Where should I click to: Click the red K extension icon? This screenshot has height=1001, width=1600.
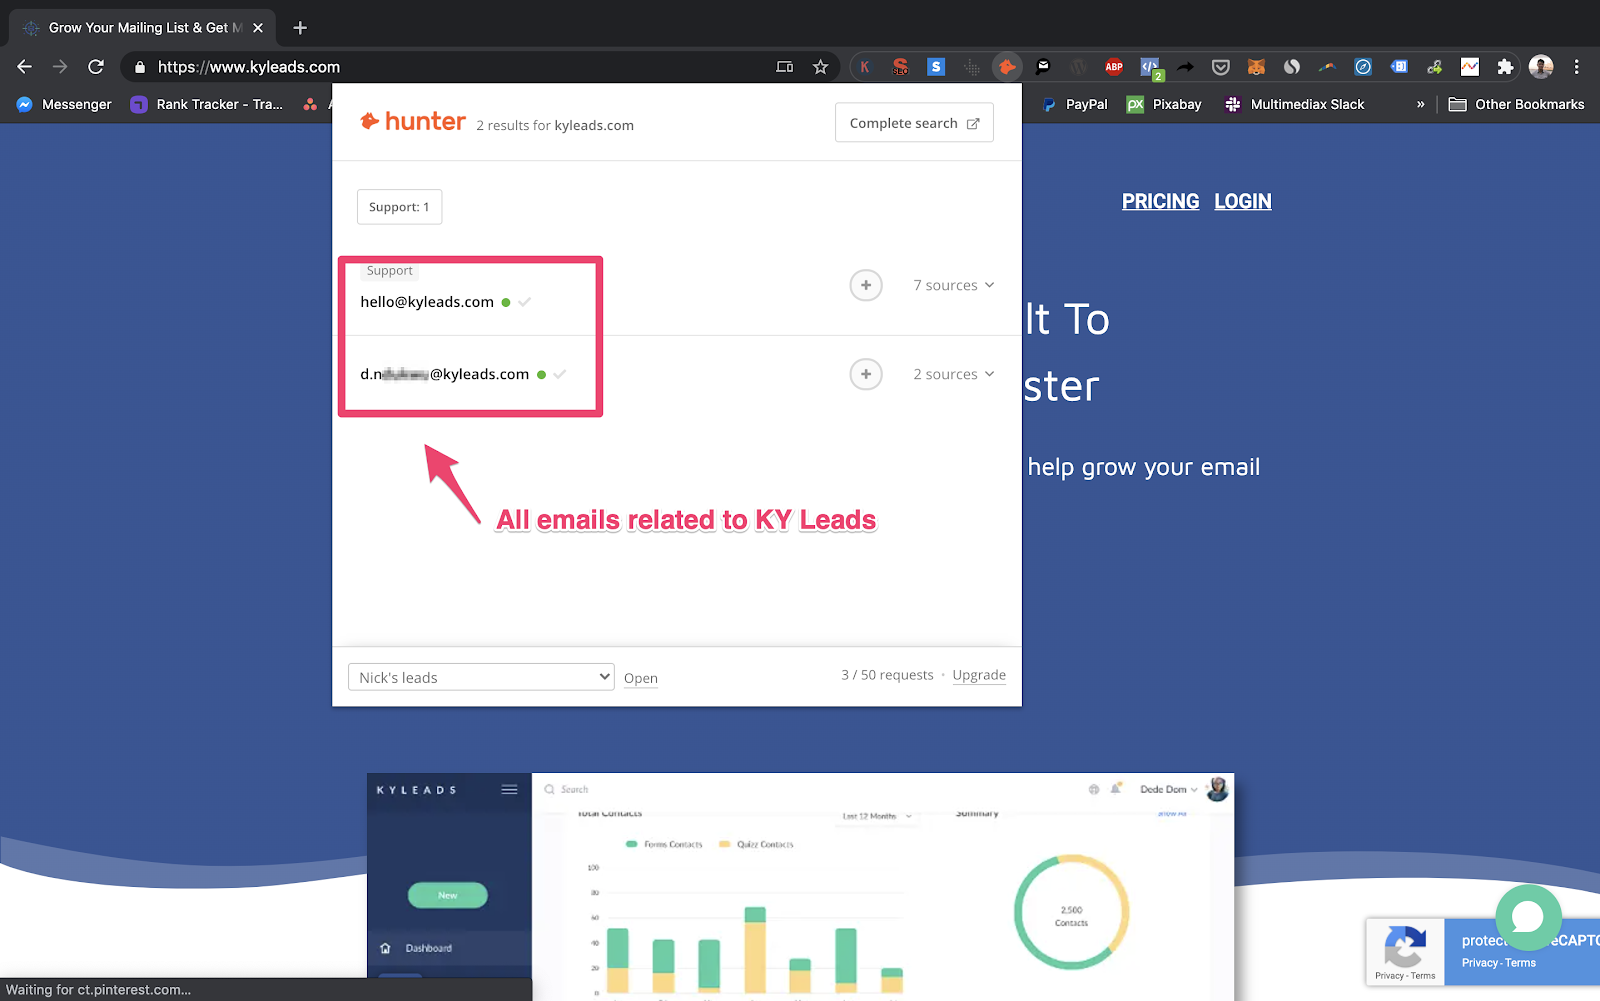[865, 67]
